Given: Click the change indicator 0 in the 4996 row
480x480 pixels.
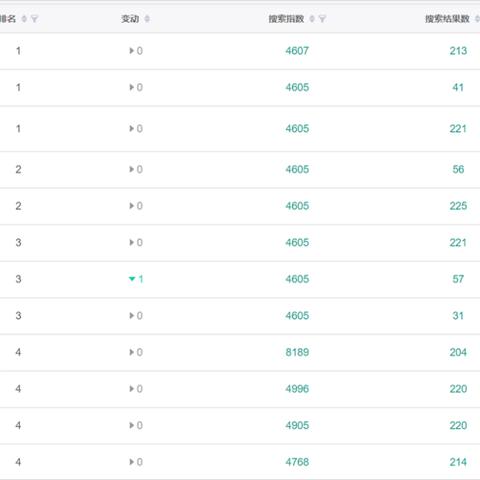Looking at the screenshot, I should coord(136,389).
